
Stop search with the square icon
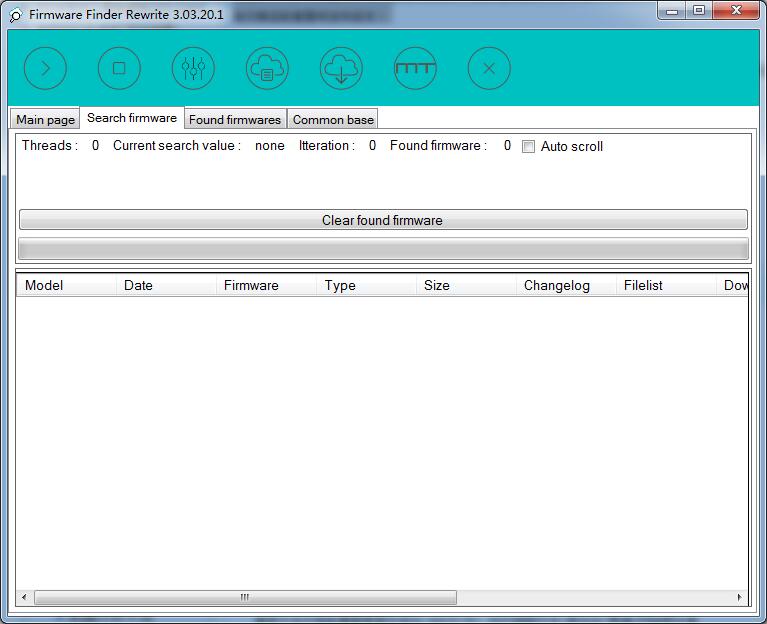tap(119, 68)
